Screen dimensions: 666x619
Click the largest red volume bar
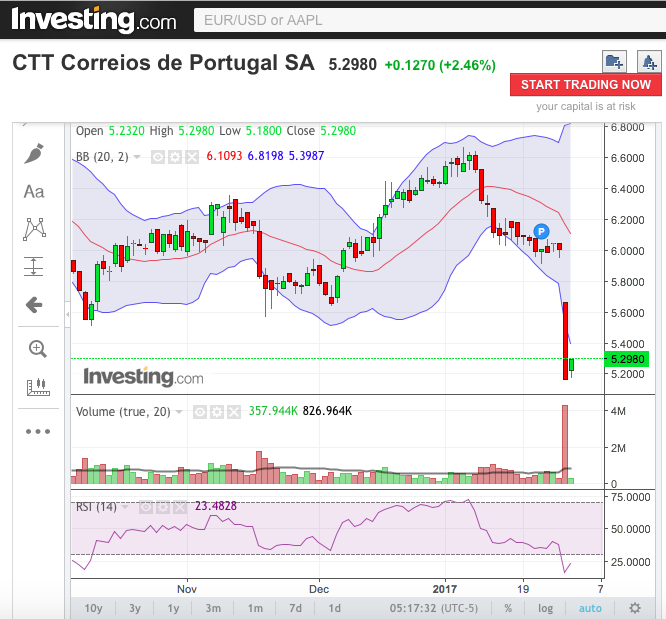(x=565, y=444)
